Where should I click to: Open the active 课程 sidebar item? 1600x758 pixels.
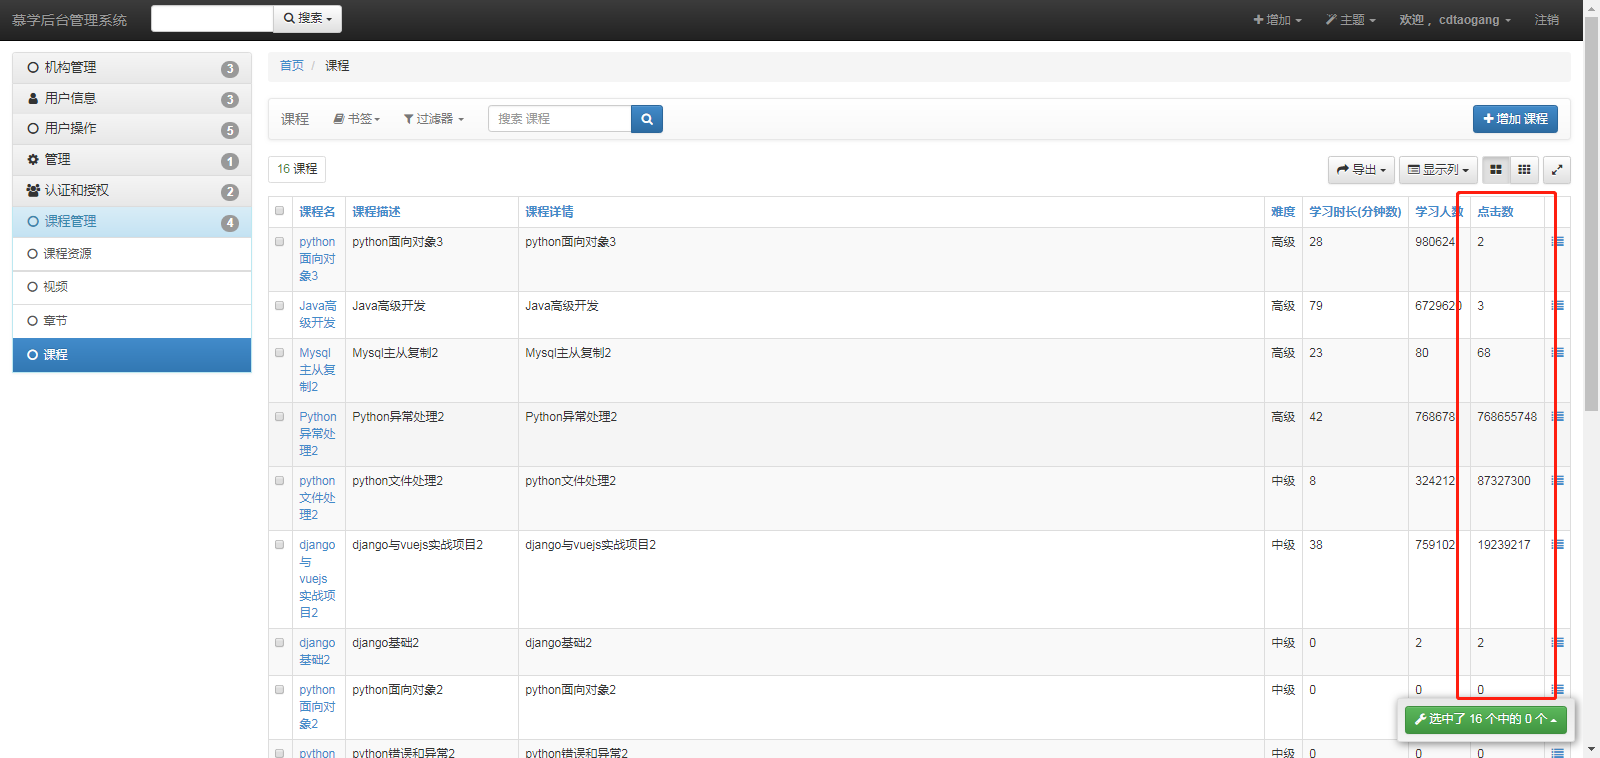[x=132, y=355]
